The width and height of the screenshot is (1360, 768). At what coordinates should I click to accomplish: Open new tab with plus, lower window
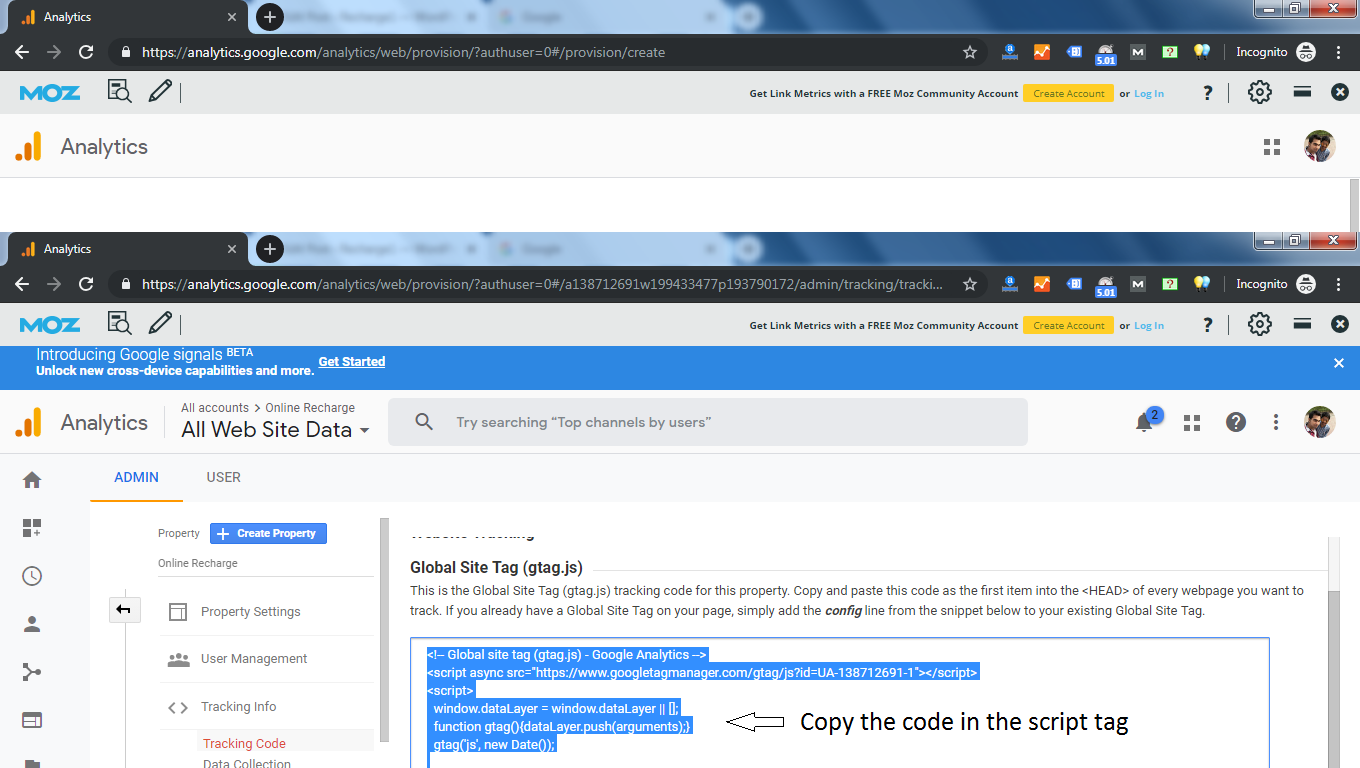click(269, 249)
